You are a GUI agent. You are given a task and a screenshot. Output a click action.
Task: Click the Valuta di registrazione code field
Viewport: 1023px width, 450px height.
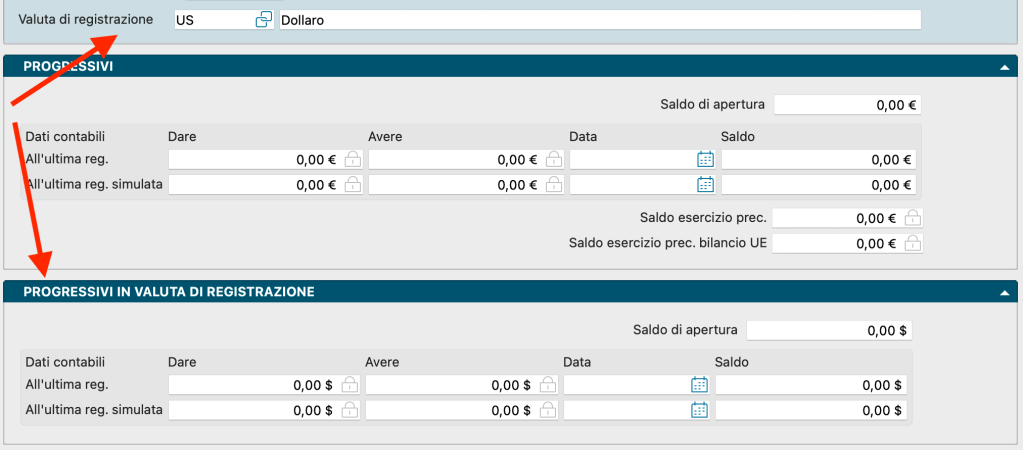click(212, 20)
